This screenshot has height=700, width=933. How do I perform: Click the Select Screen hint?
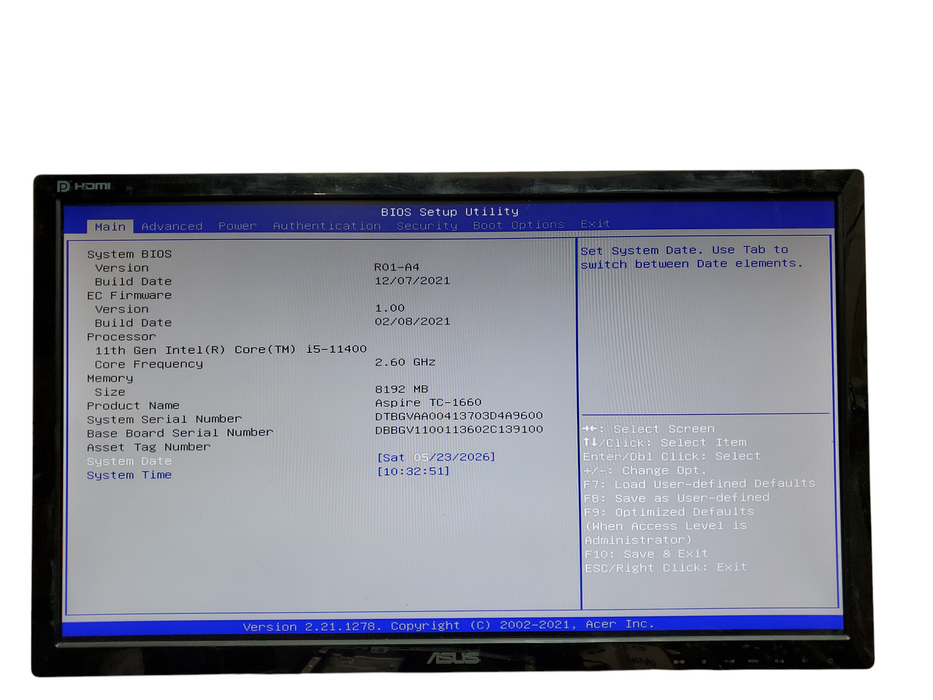point(649,429)
